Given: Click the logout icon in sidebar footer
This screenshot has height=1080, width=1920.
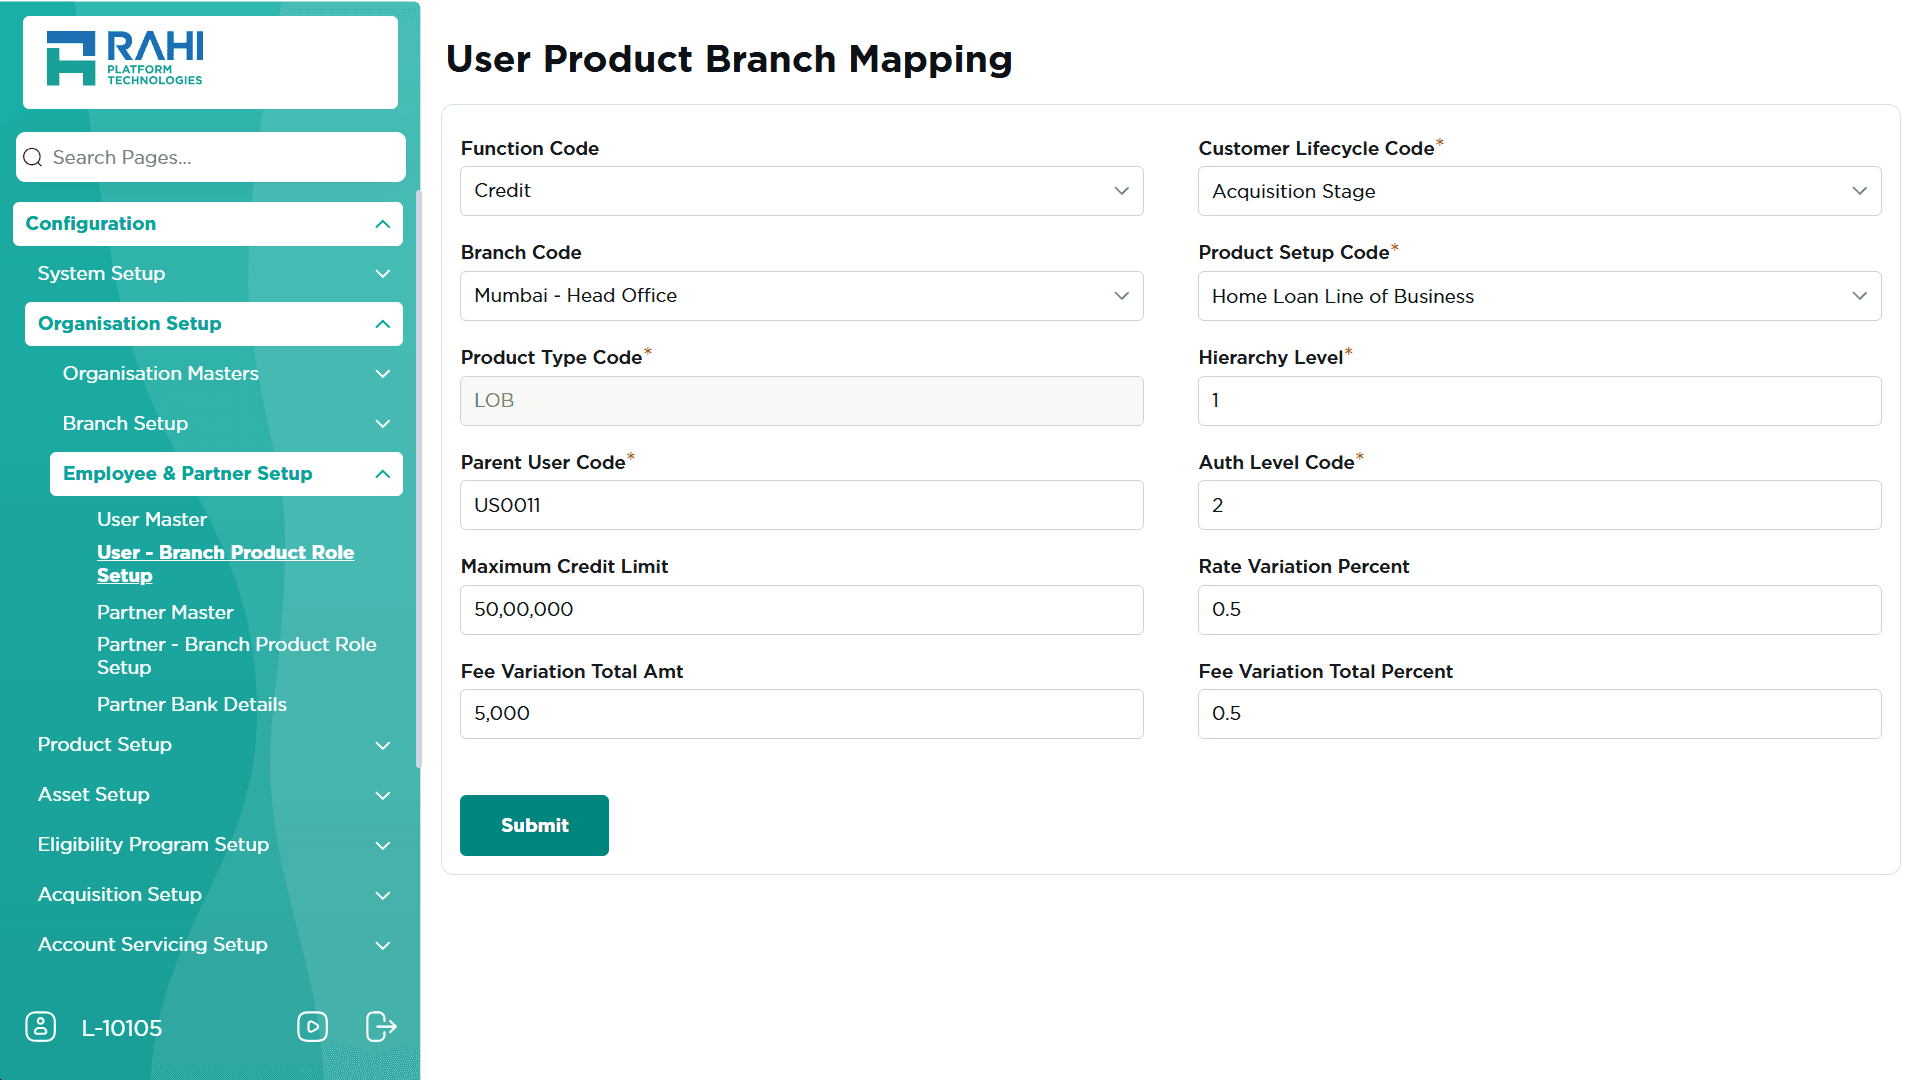Looking at the screenshot, I should 381,1027.
